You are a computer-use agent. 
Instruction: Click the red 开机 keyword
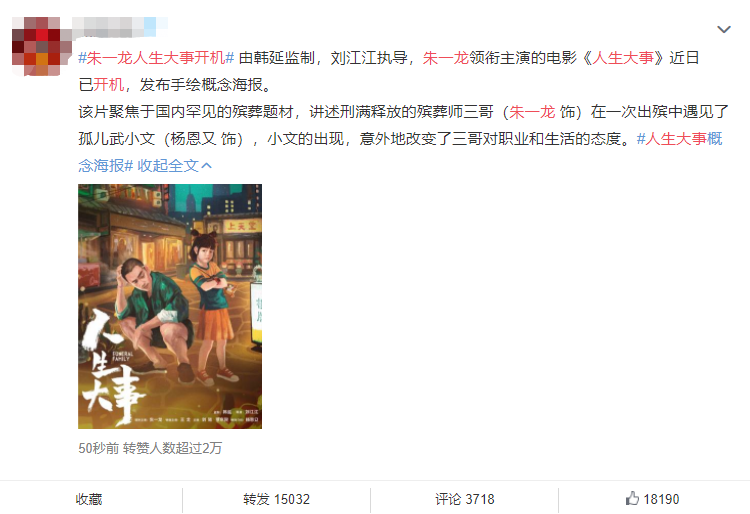tap(109, 85)
